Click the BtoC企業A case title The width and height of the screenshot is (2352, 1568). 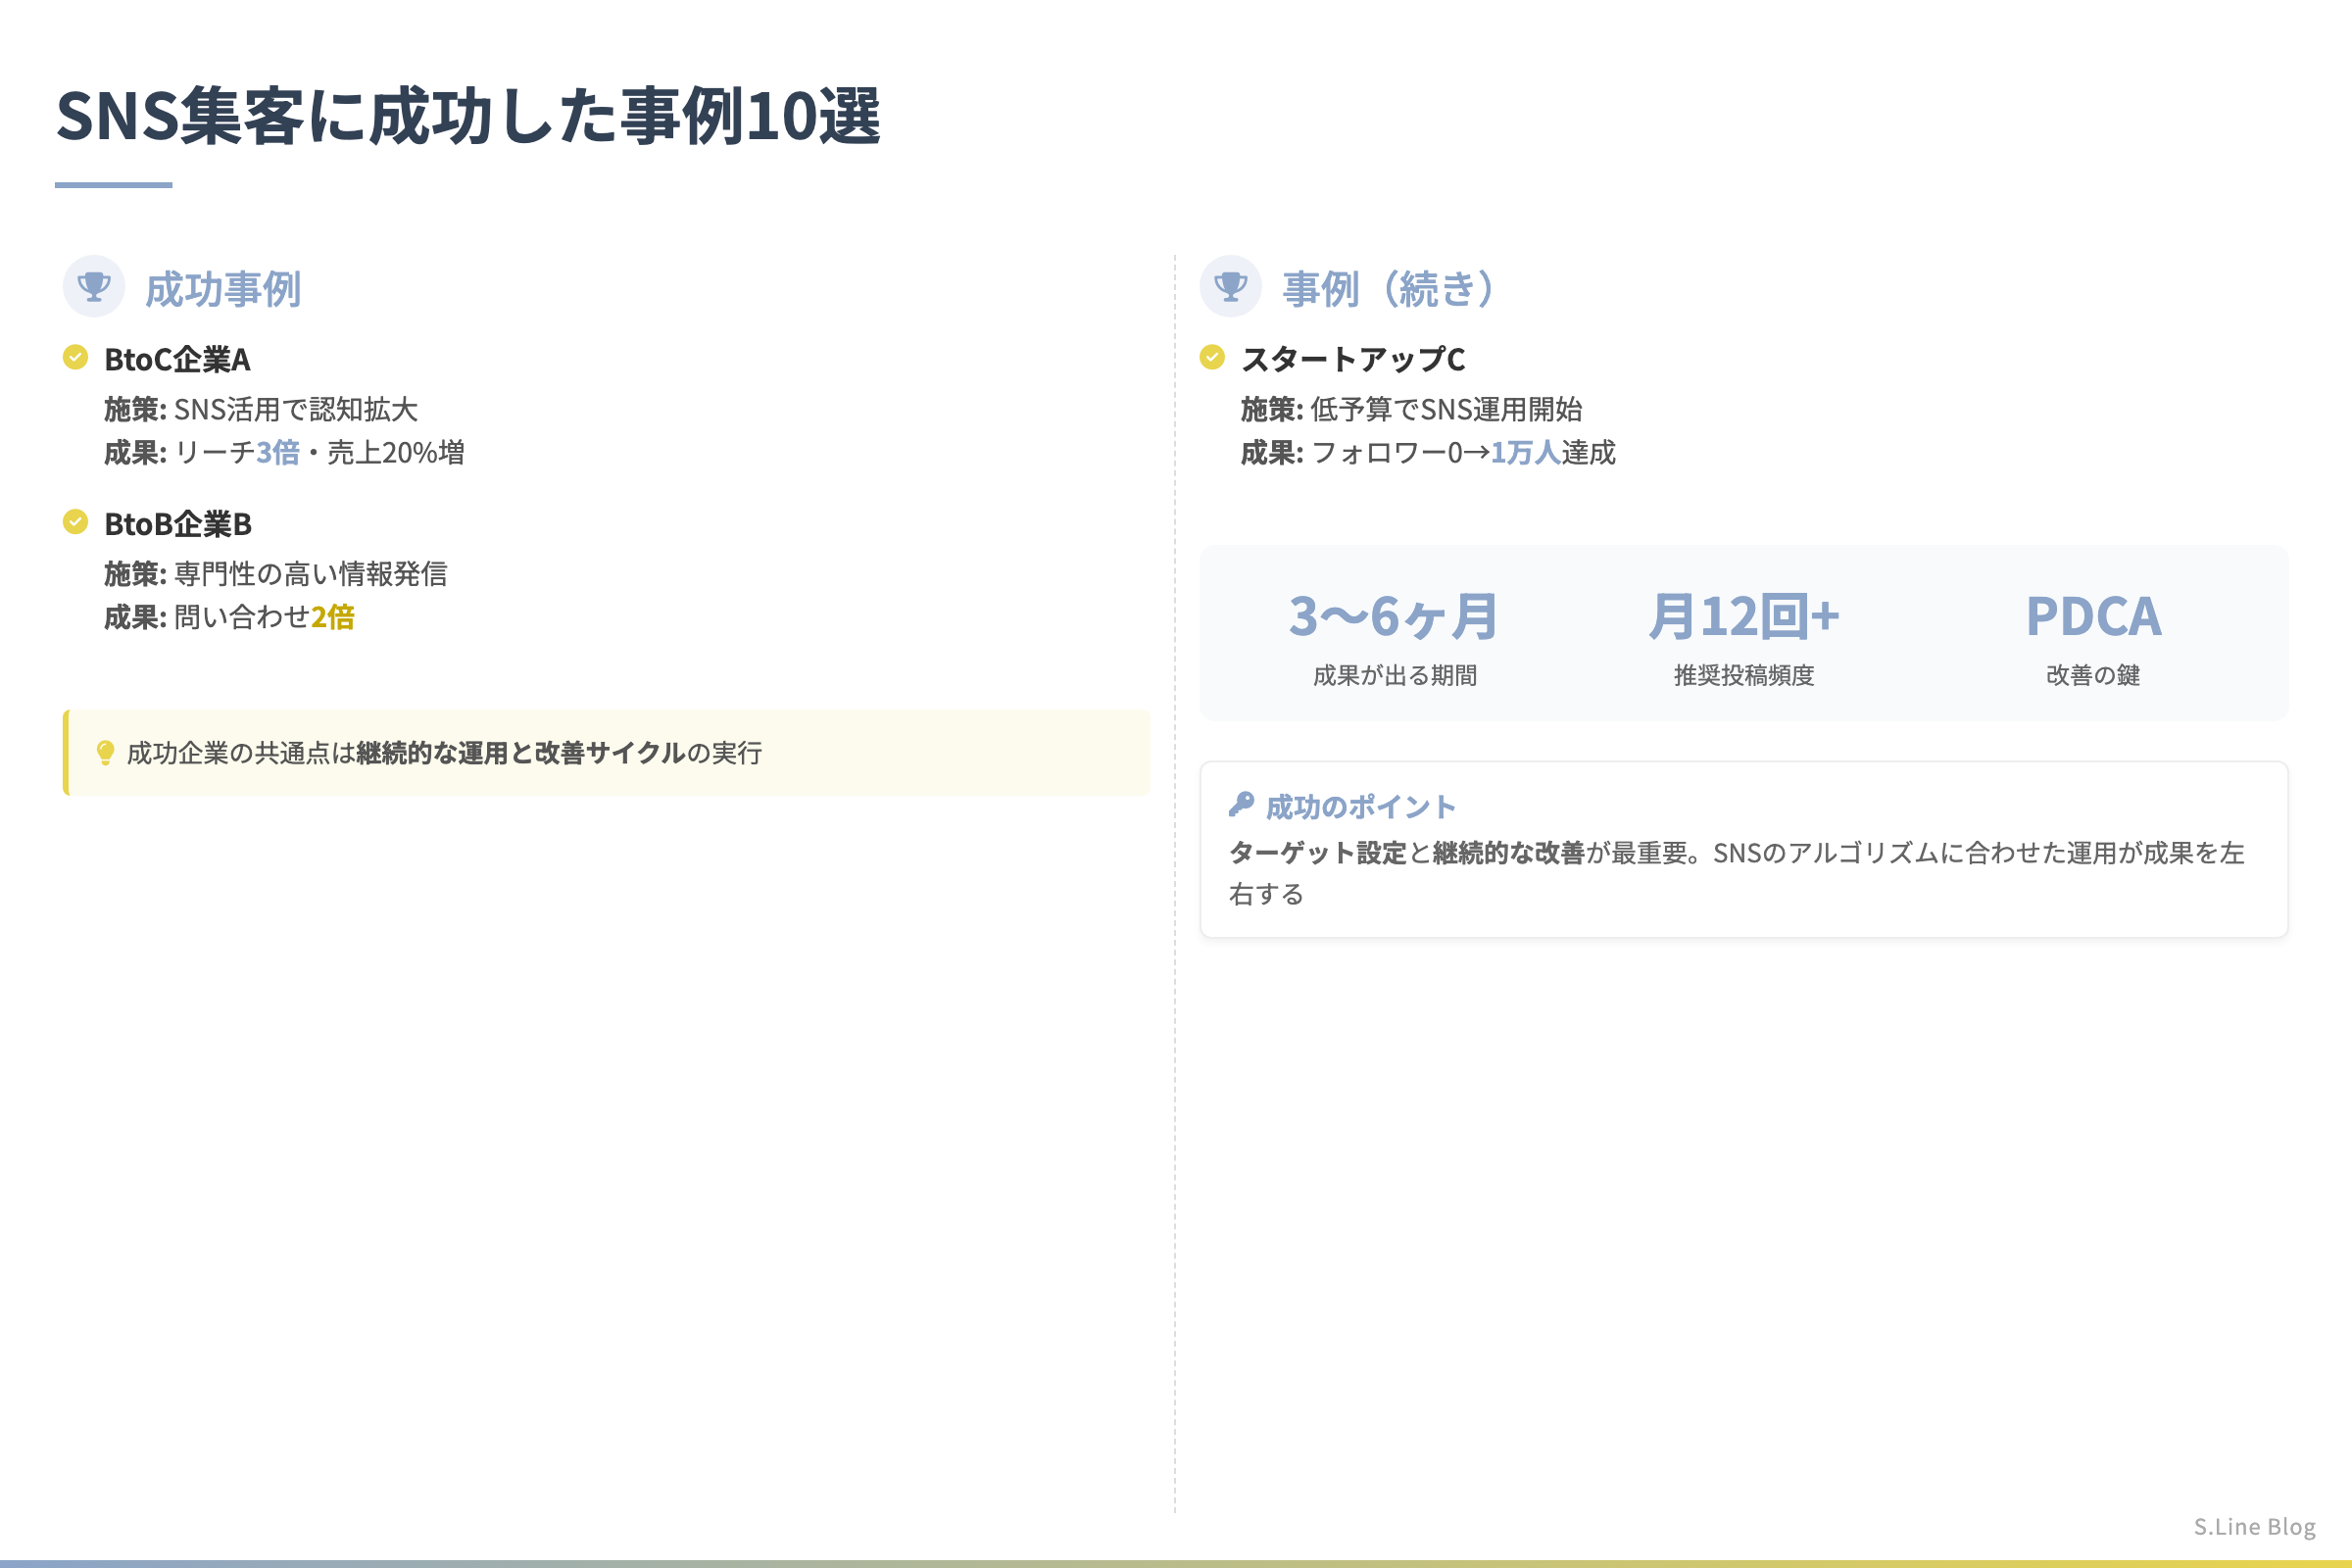177,359
